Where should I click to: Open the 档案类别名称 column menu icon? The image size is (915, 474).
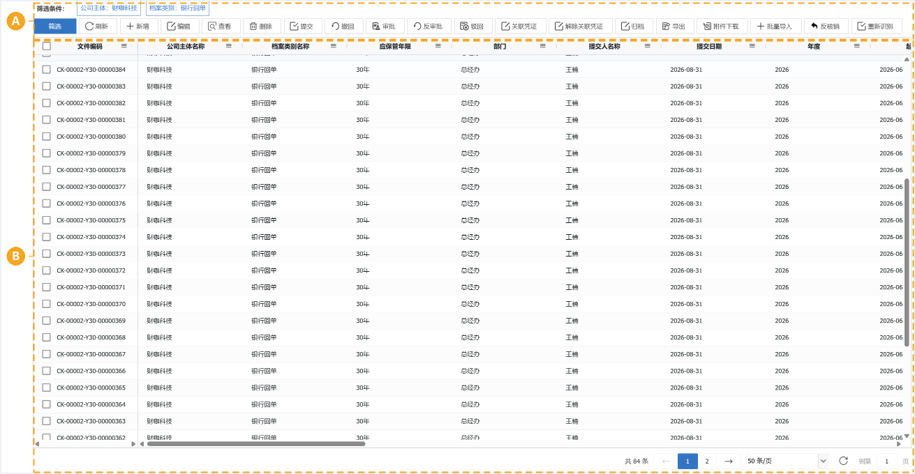point(333,46)
